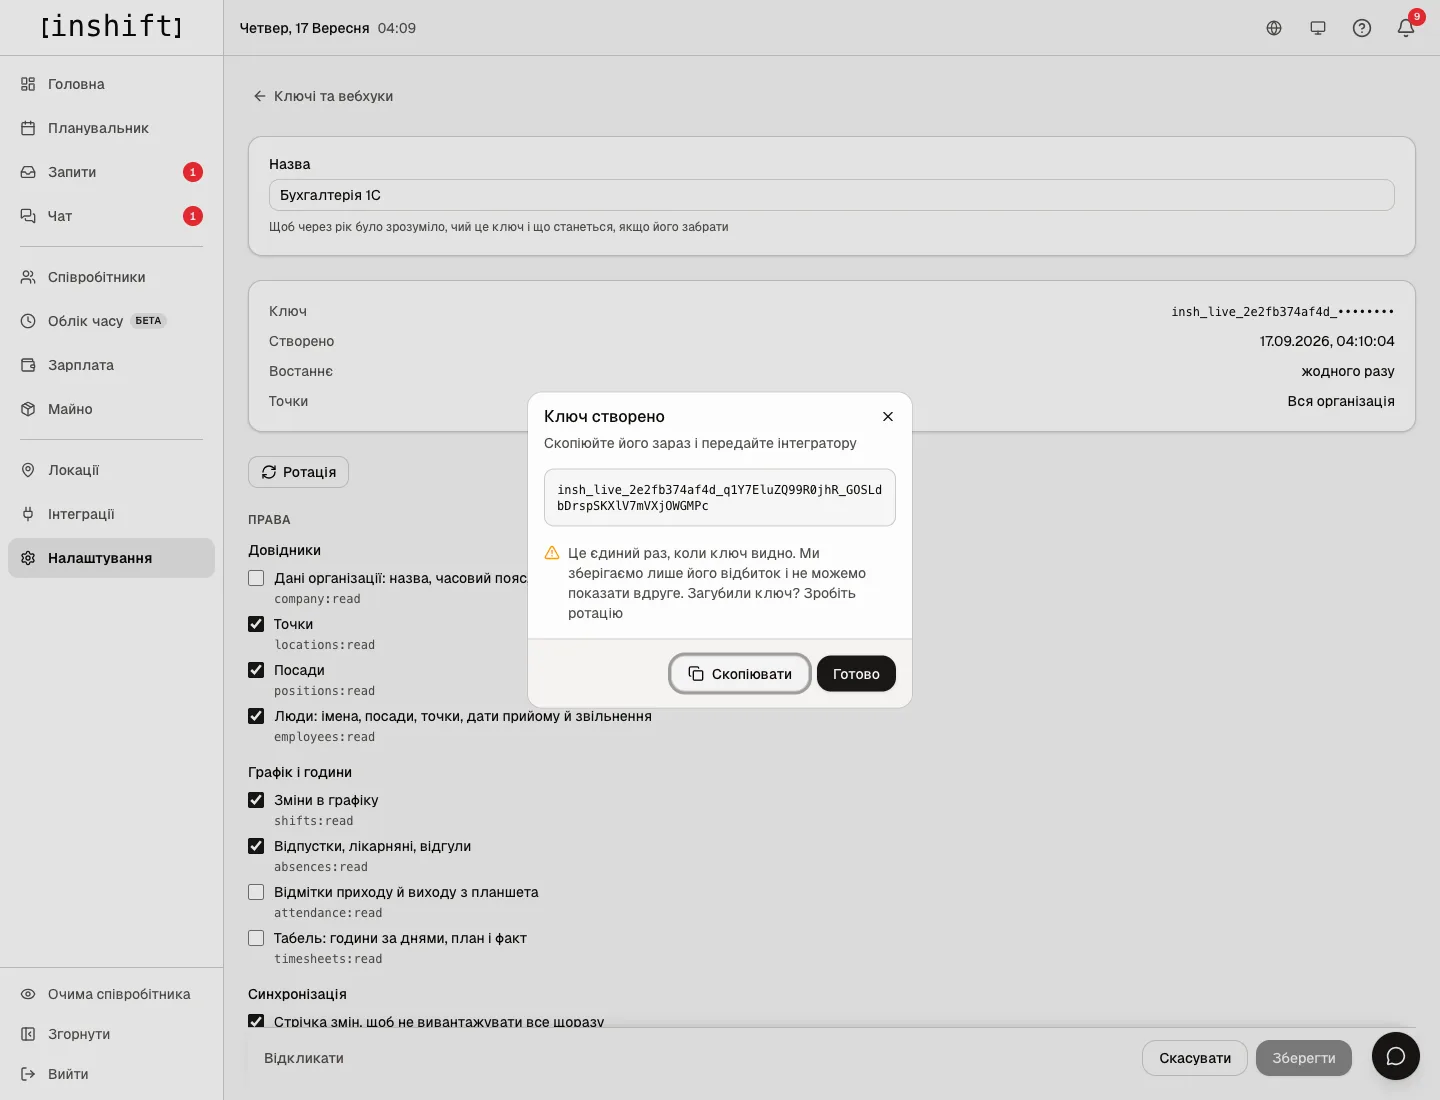This screenshot has width=1440, height=1100.
Task: Open language globe icon
Action: 1274,28
